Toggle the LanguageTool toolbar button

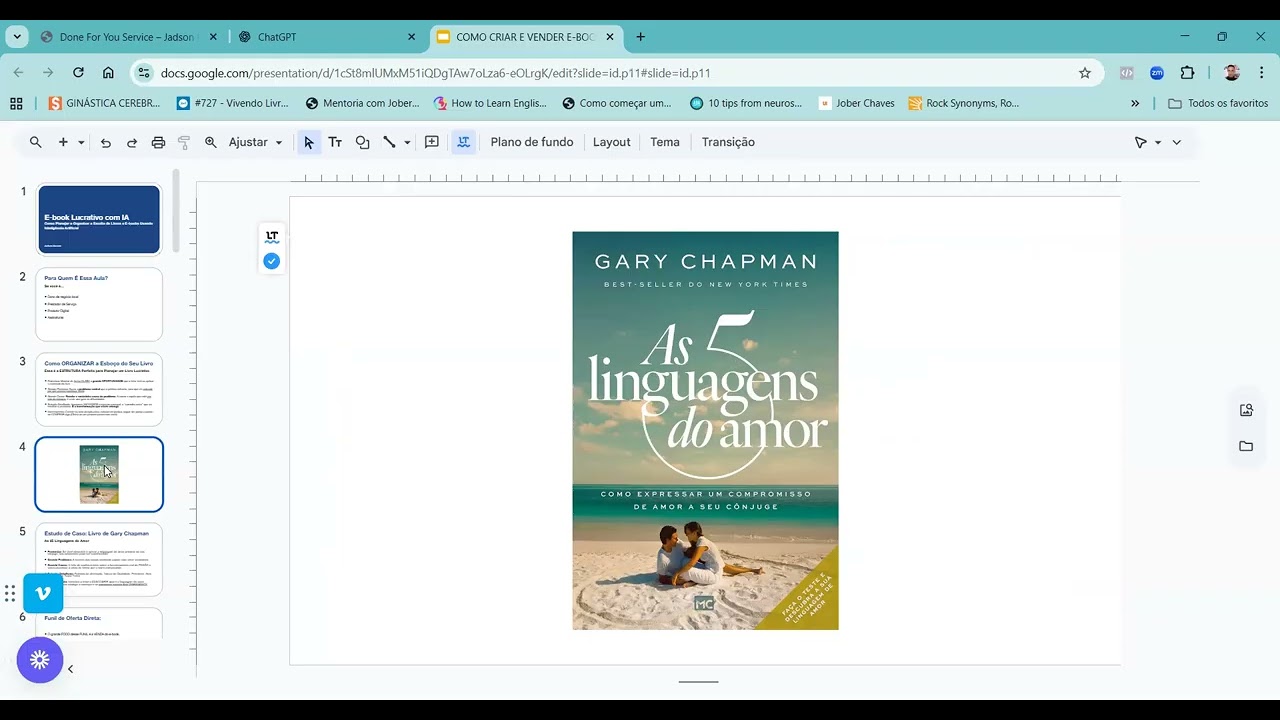tap(464, 142)
